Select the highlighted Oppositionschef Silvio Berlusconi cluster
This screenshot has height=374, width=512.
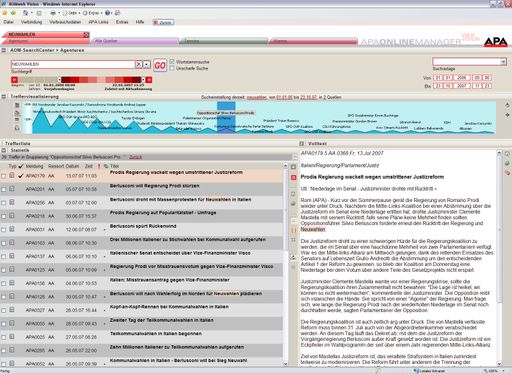point(226,113)
